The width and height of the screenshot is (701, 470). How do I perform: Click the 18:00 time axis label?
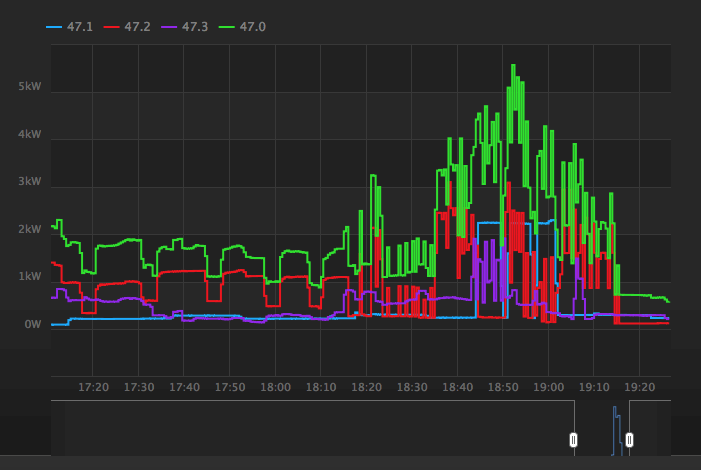275,387
